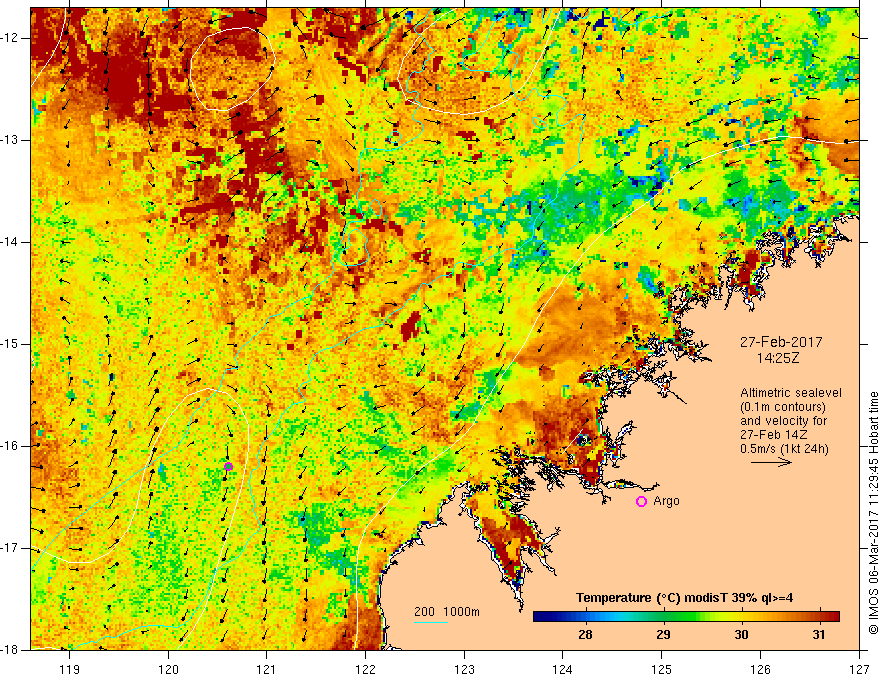Click the "(0.1m contours)" text

(x=783, y=407)
